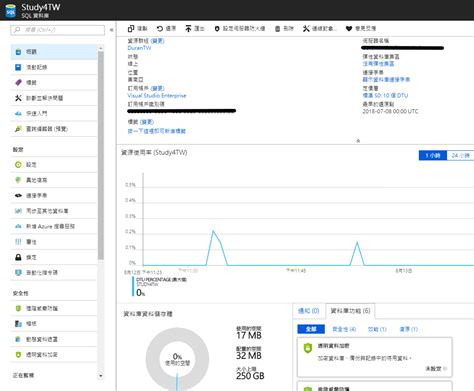The image size is (474, 391).
Task: Open the Query editor (預覽) sidebar item
Action: (54, 129)
